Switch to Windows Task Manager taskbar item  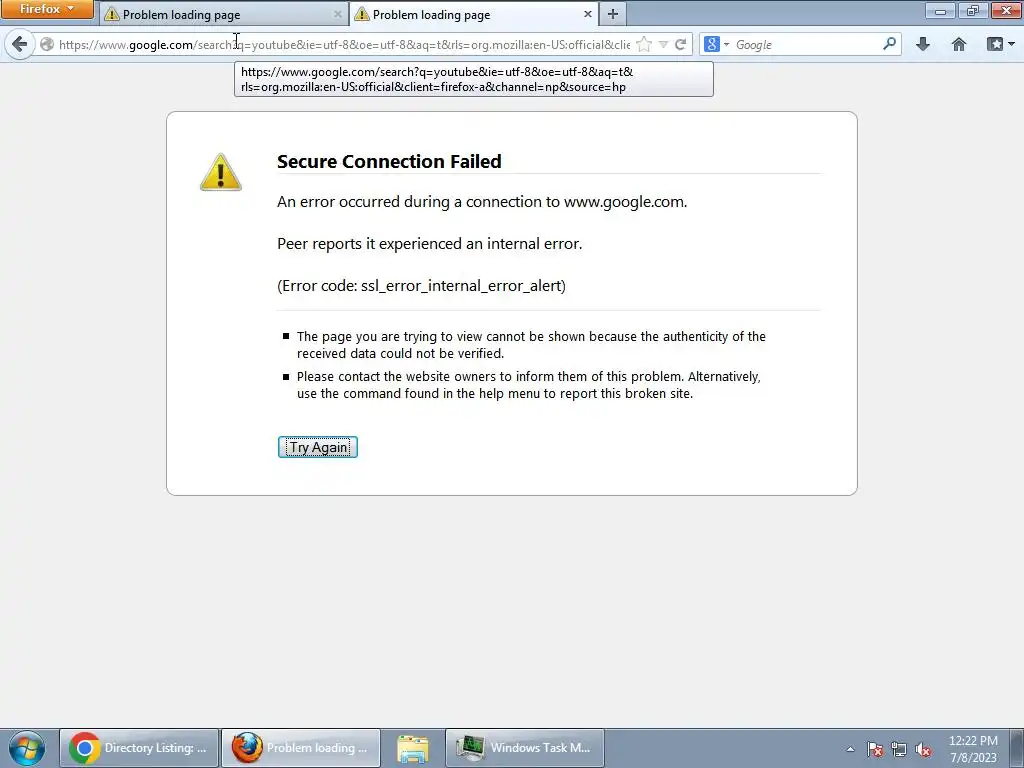(x=525, y=748)
